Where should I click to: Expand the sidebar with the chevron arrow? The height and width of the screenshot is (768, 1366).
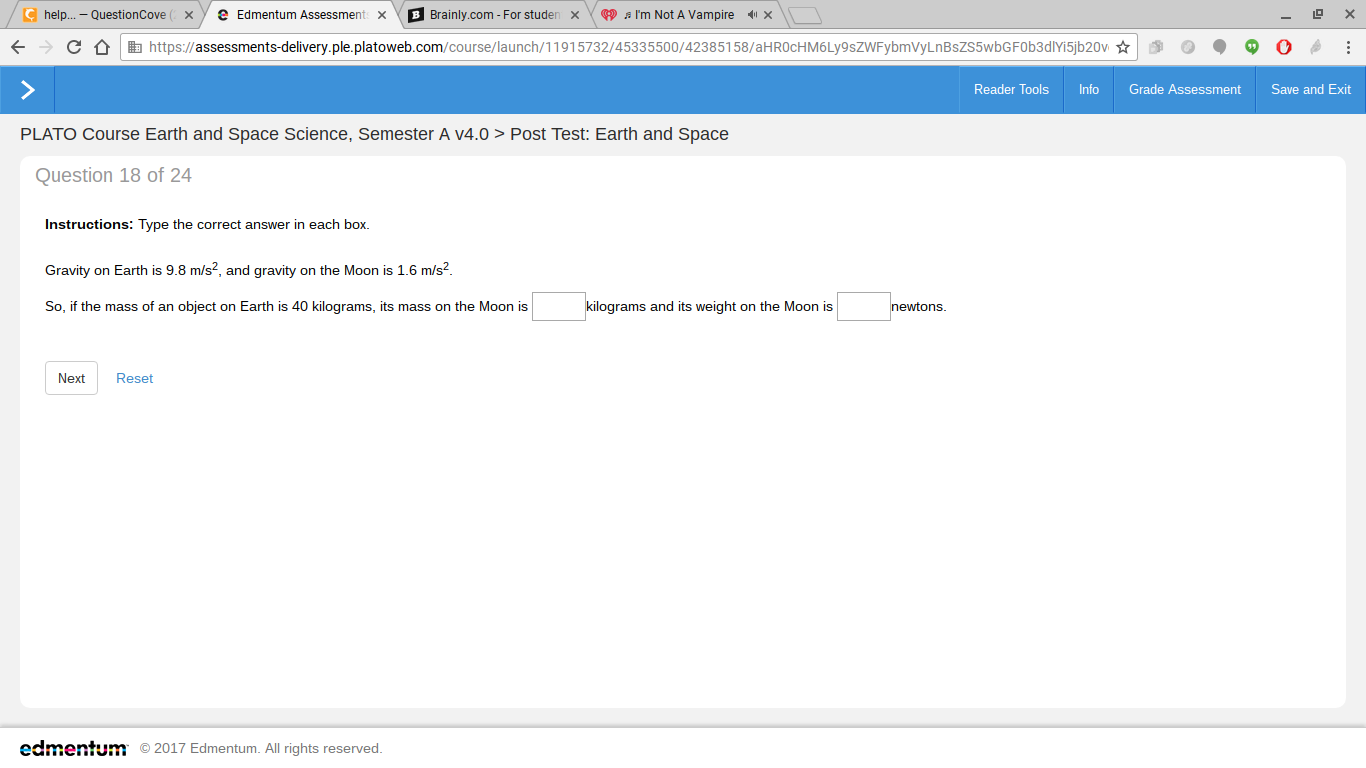28,90
